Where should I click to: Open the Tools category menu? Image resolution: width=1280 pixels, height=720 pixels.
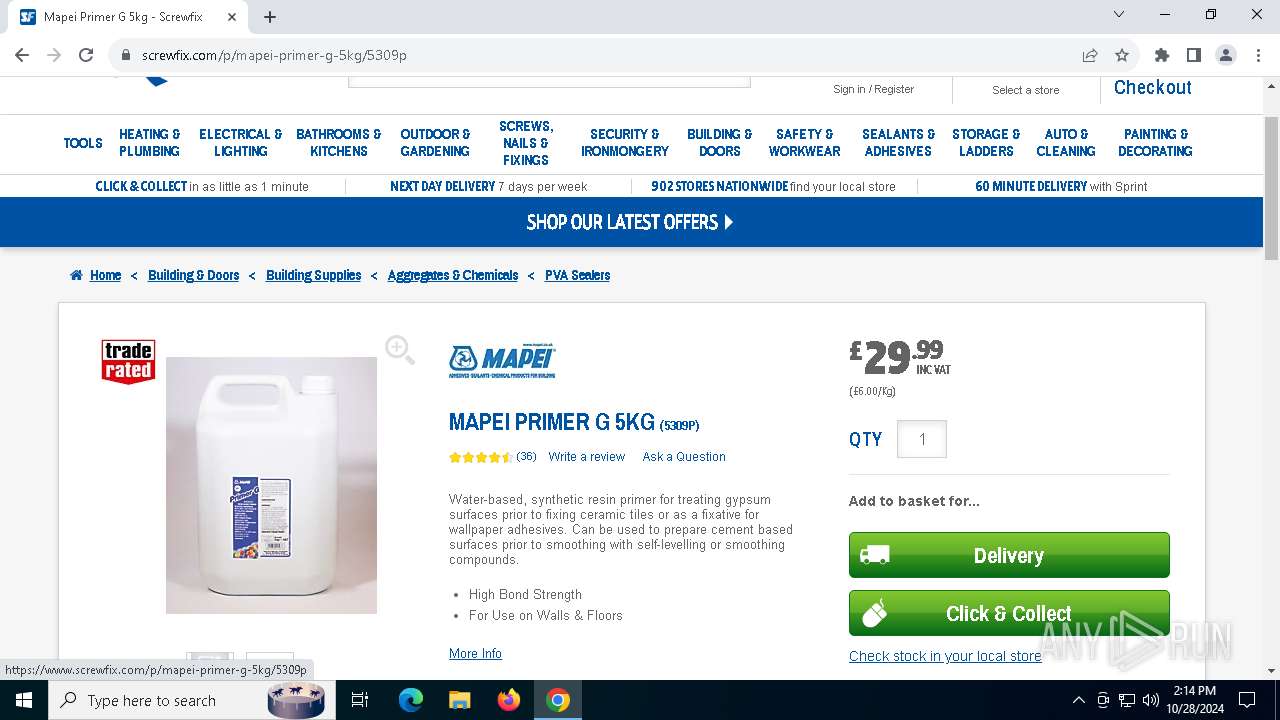point(83,143)
